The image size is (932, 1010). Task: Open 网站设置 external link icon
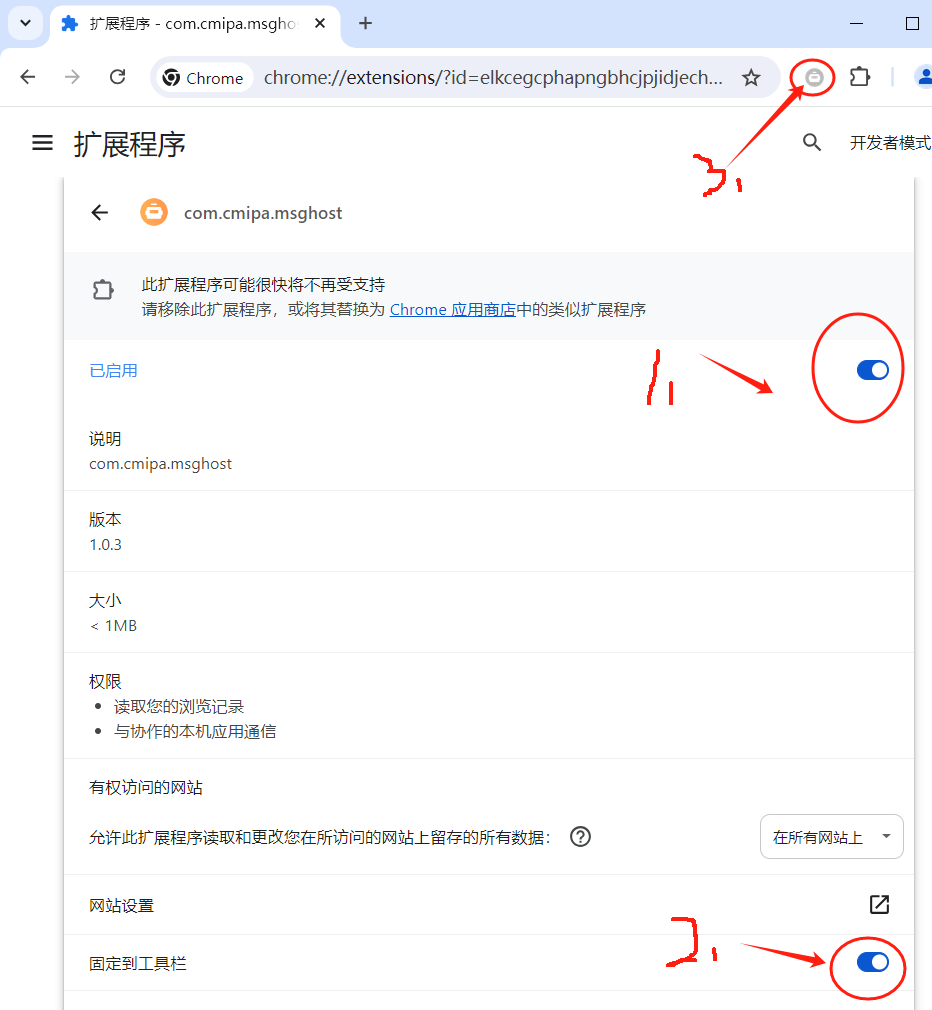click(x=879, y=904)
